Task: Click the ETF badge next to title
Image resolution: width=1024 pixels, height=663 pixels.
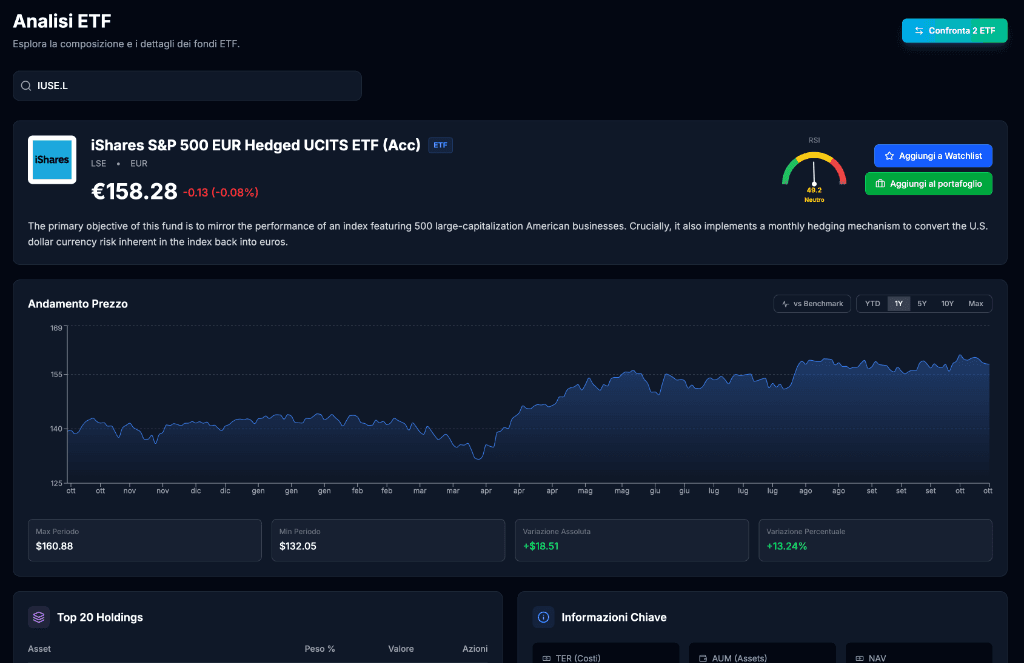Action: point(440,145)
